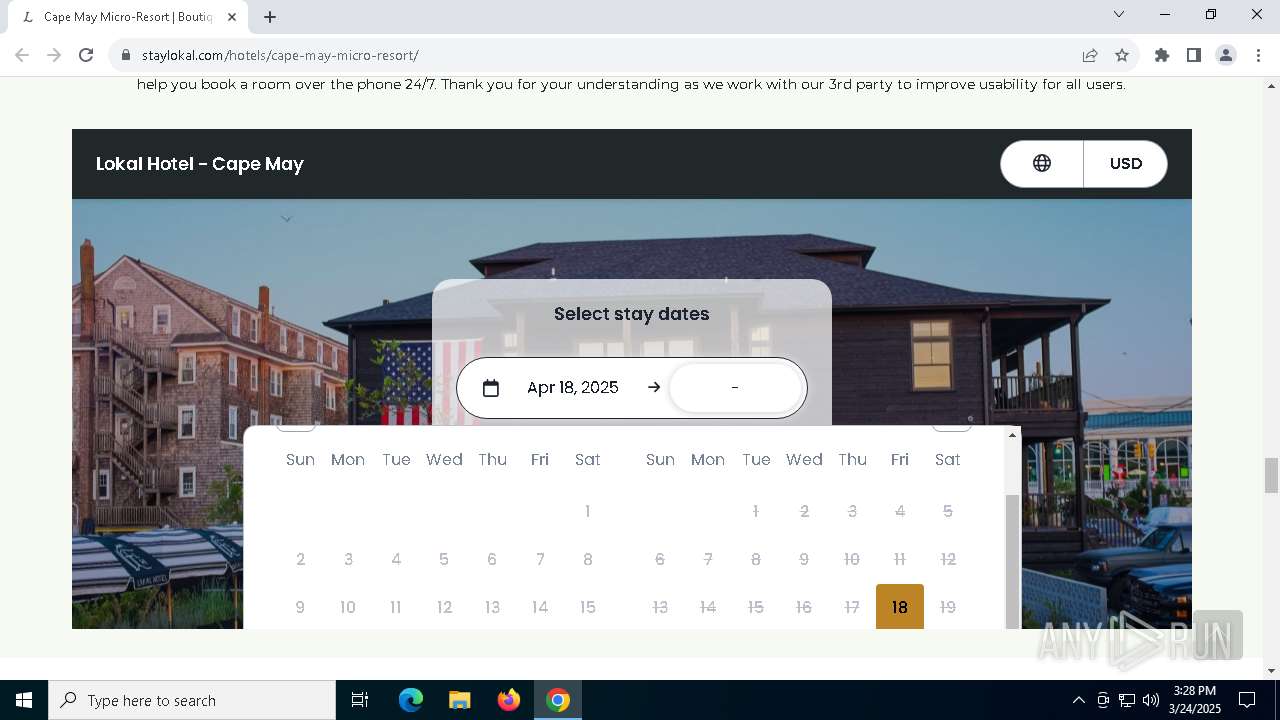Share this page via share icon

coord(1090,55)
